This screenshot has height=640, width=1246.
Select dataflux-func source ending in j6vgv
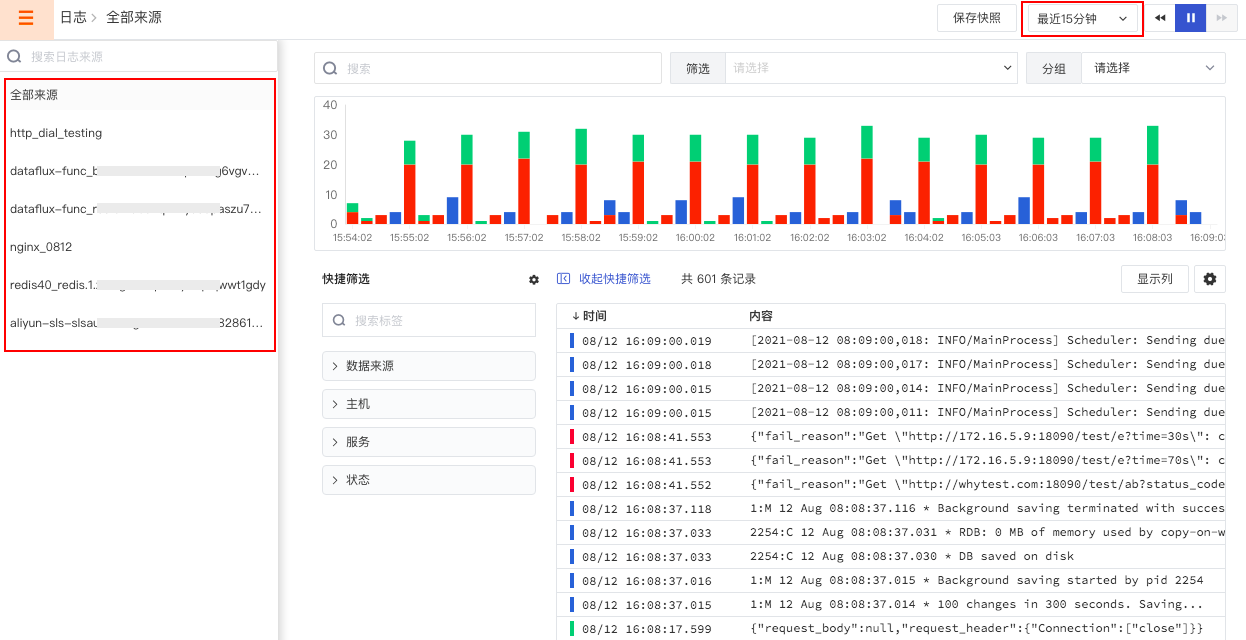tap(139, 171)
